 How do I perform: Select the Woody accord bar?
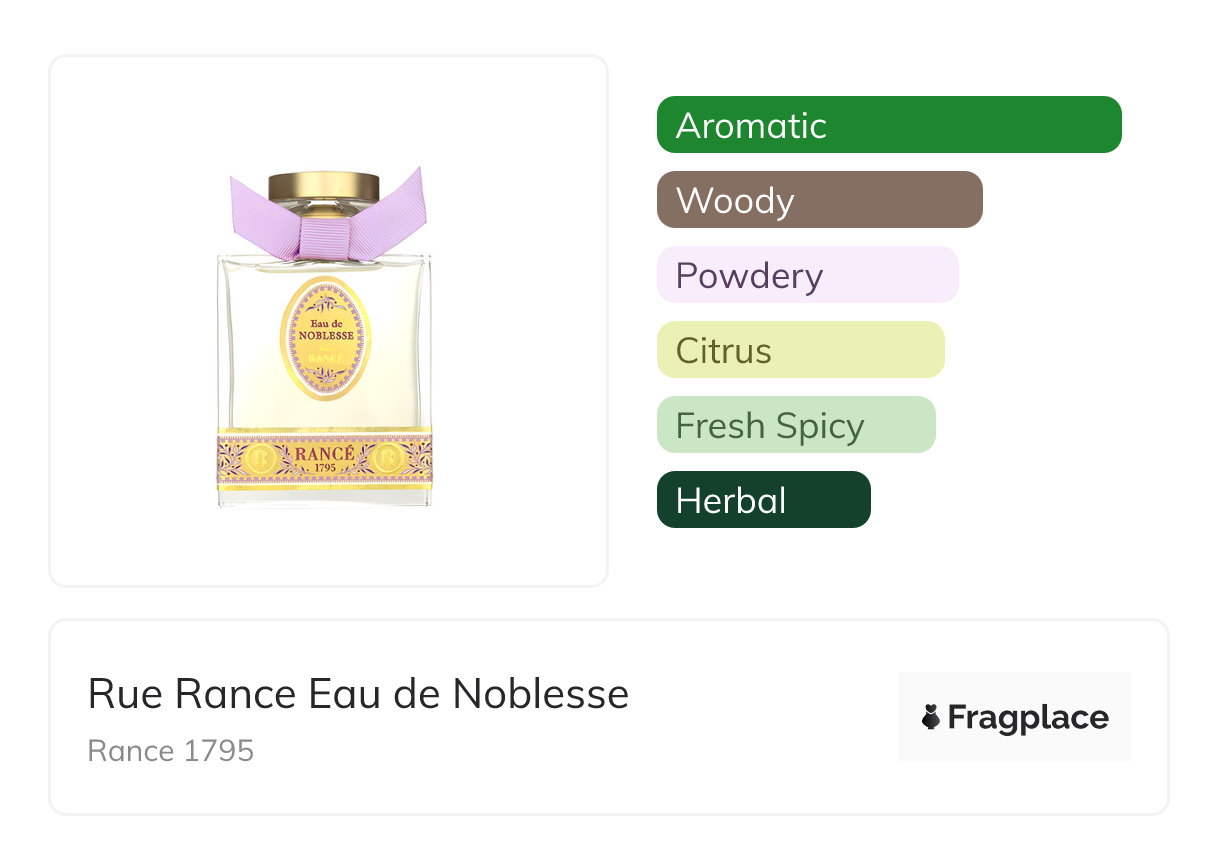click(819, 200)
